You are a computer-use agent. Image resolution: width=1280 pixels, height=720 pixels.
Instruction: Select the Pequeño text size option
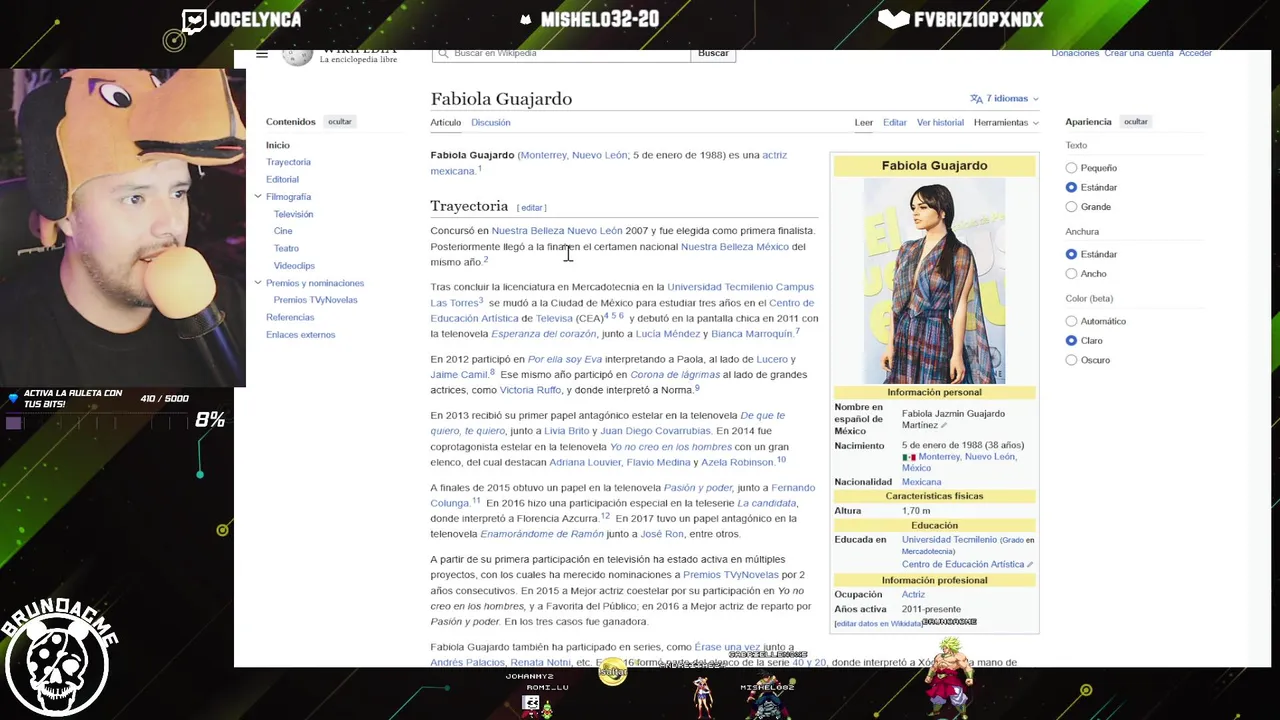pyautogui.click(x=1071, y=168)
